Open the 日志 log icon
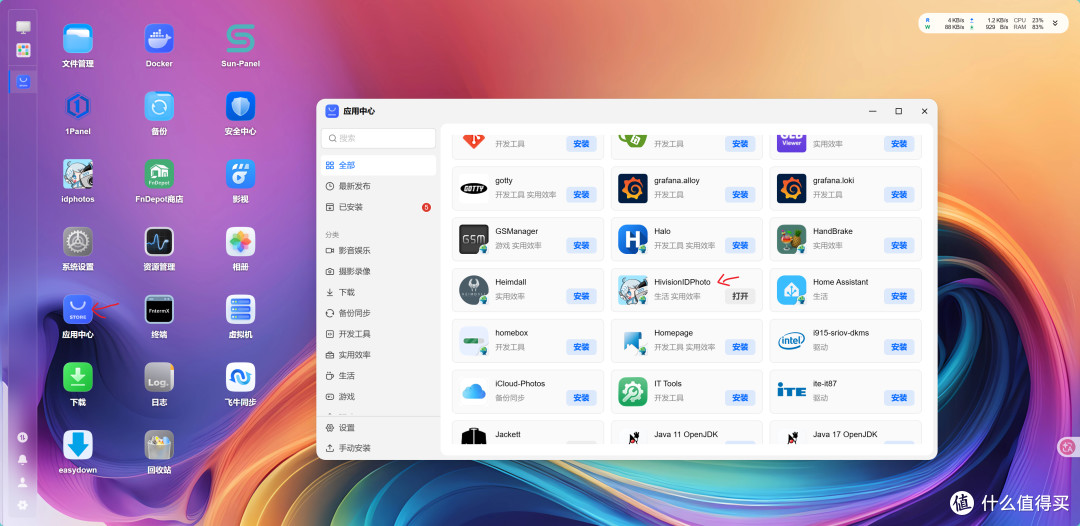Screen dimensions: 1080x526 pos(159,377)
